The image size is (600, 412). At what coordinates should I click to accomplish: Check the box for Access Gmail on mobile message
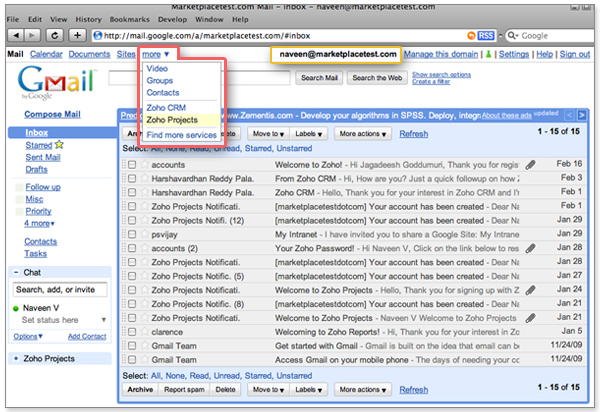[x=132, y=360]
